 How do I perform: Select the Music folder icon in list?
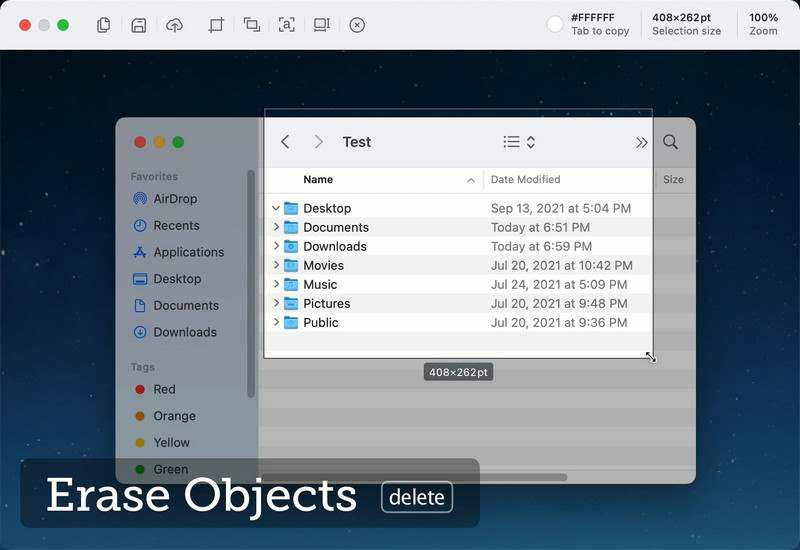click(291, 284)
